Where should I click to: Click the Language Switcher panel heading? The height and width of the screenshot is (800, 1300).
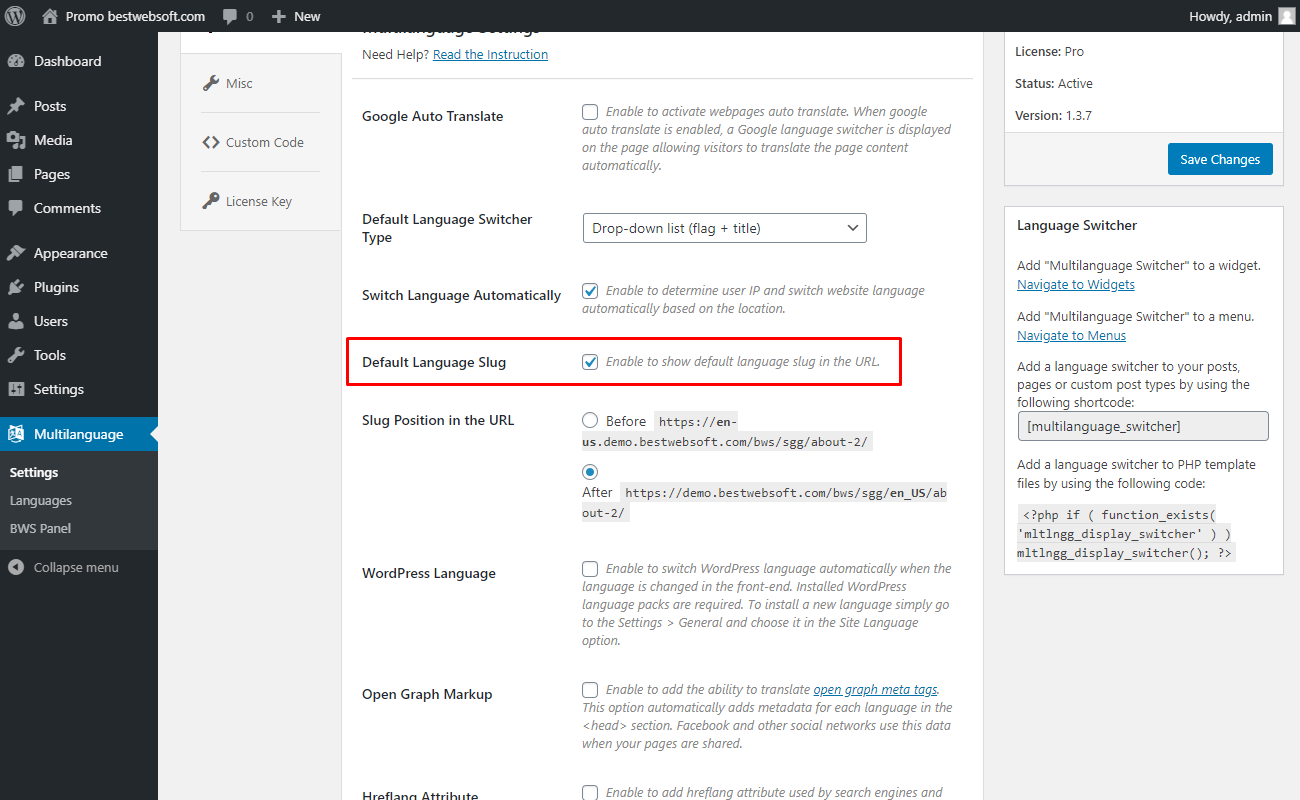pos(1077,226)
